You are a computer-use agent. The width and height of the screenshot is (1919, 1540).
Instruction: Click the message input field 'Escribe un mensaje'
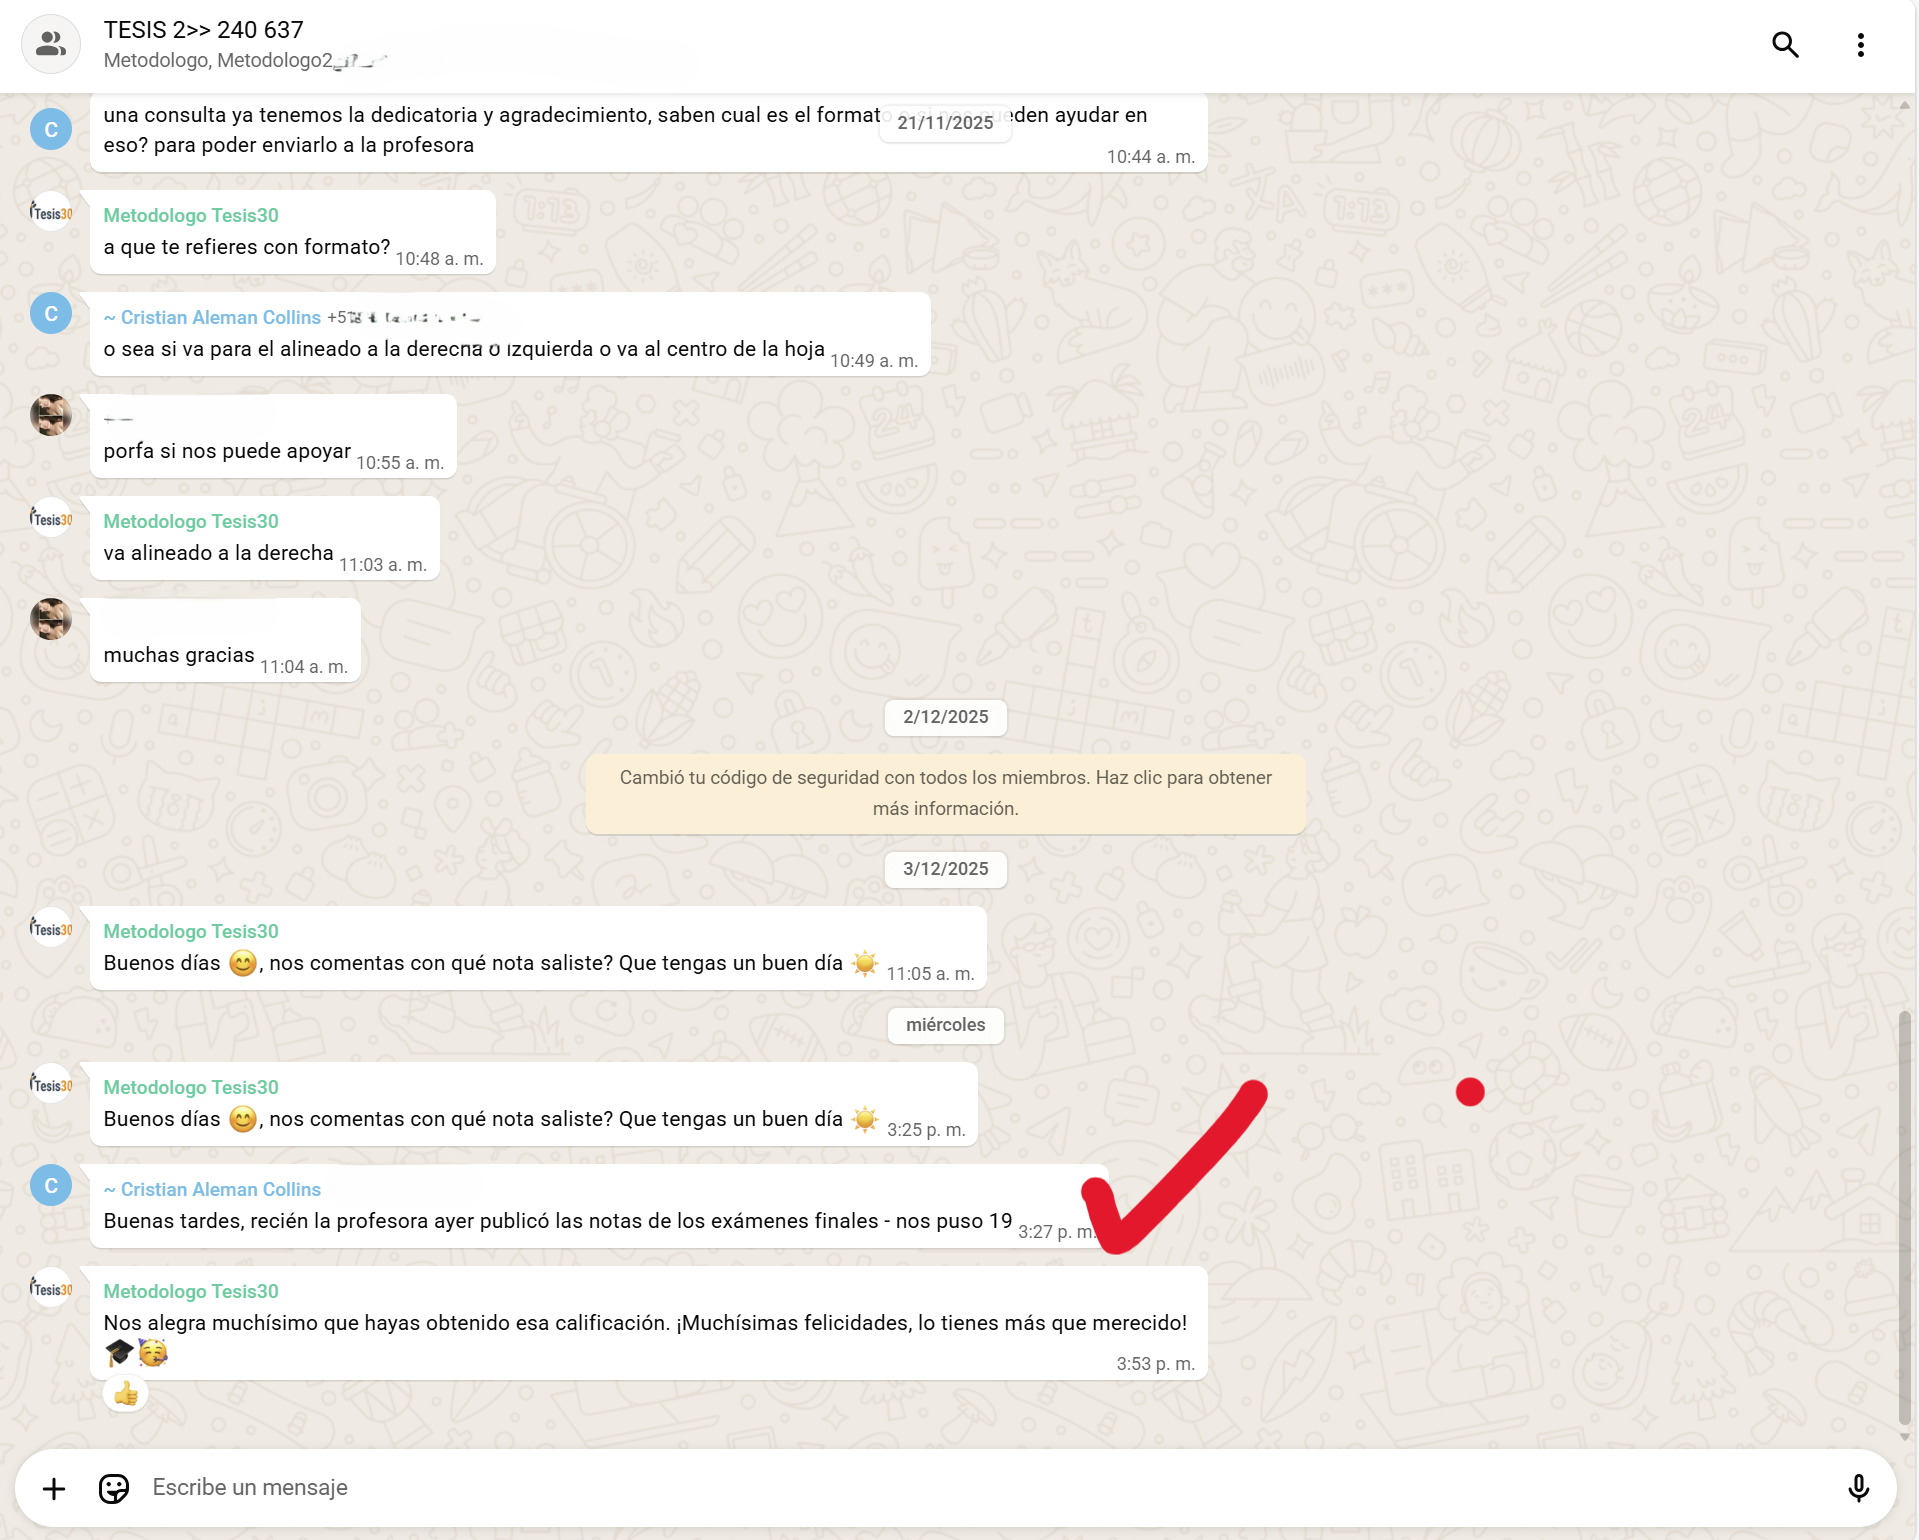point(955,1488)
